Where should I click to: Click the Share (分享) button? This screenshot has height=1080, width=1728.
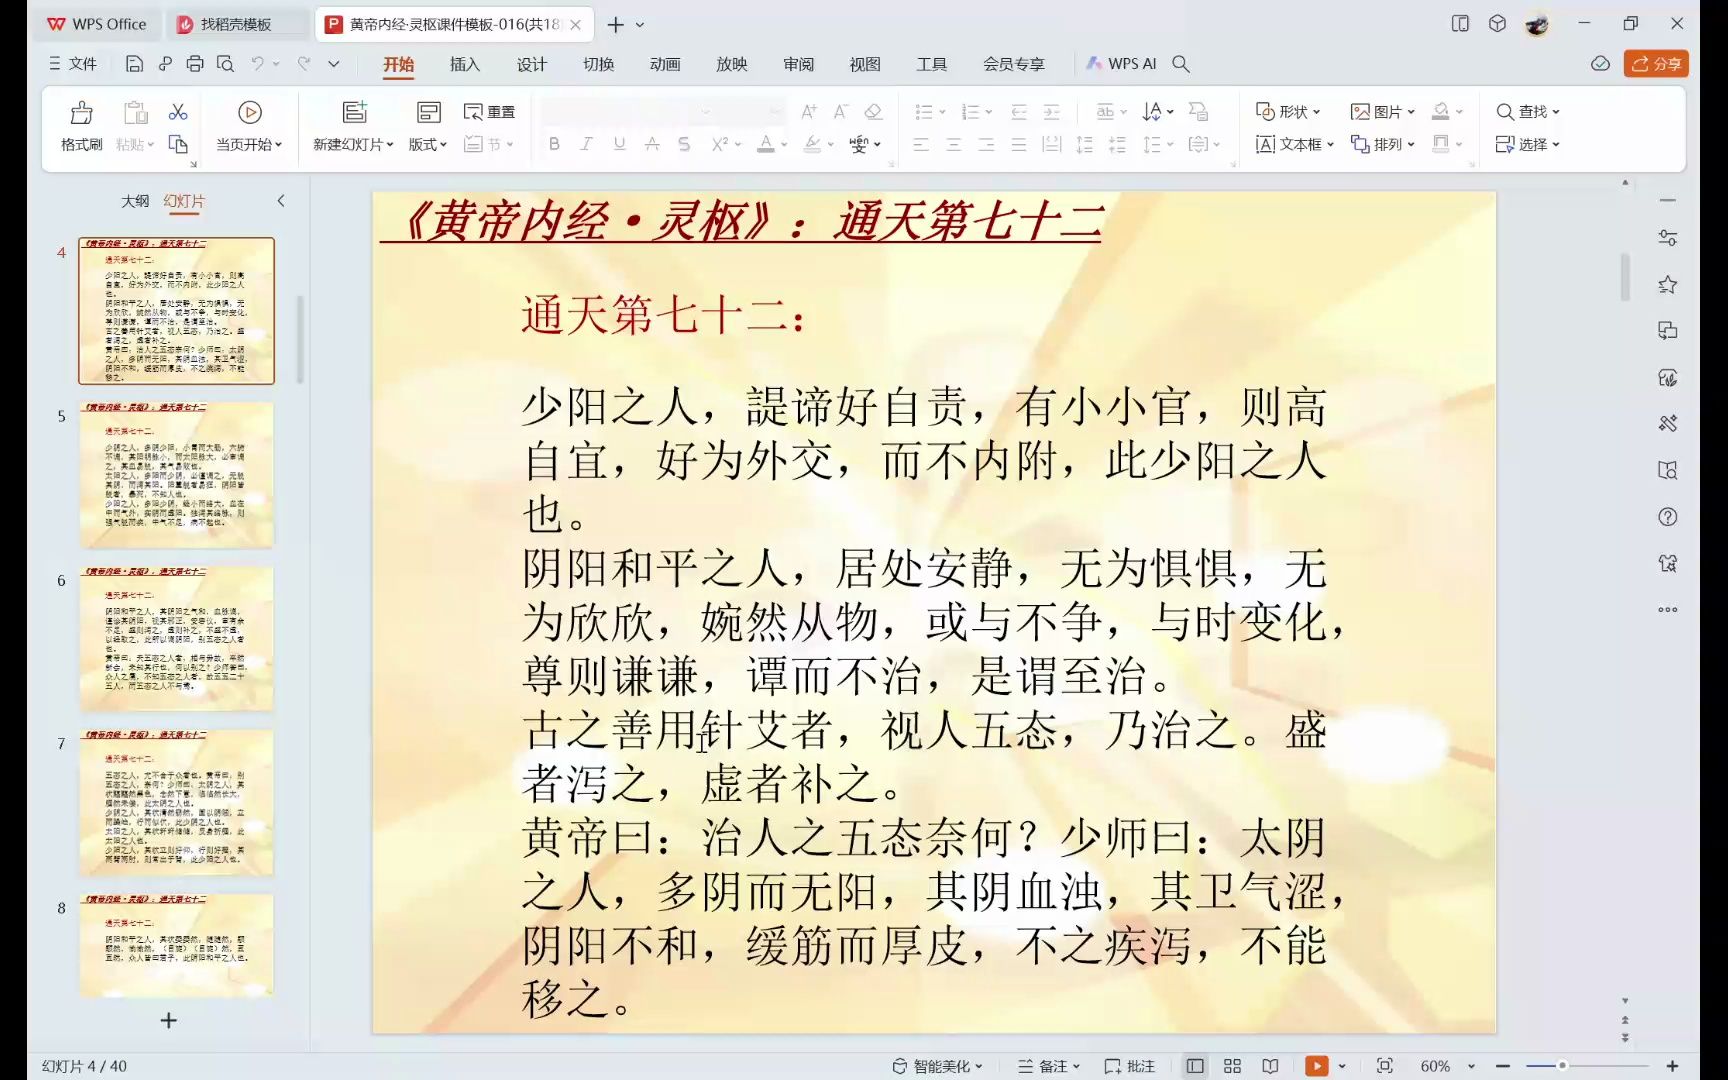[x=1656, y=64]
